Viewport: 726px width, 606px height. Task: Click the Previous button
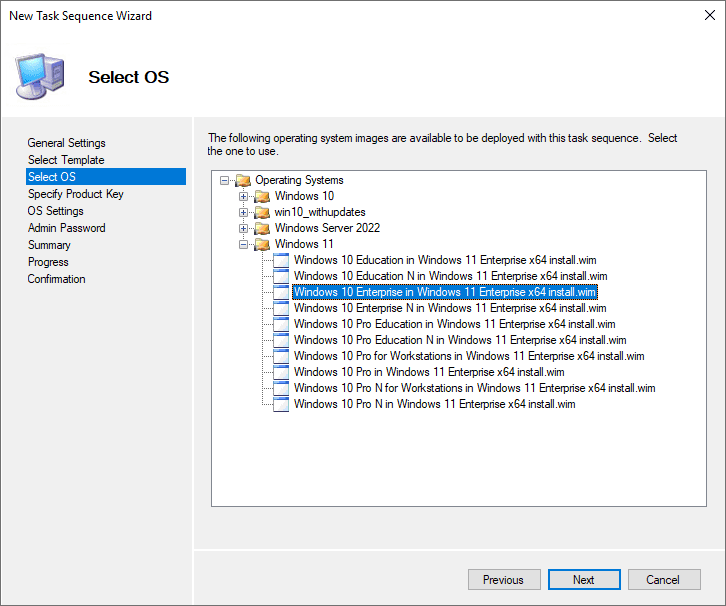[504, 580]
